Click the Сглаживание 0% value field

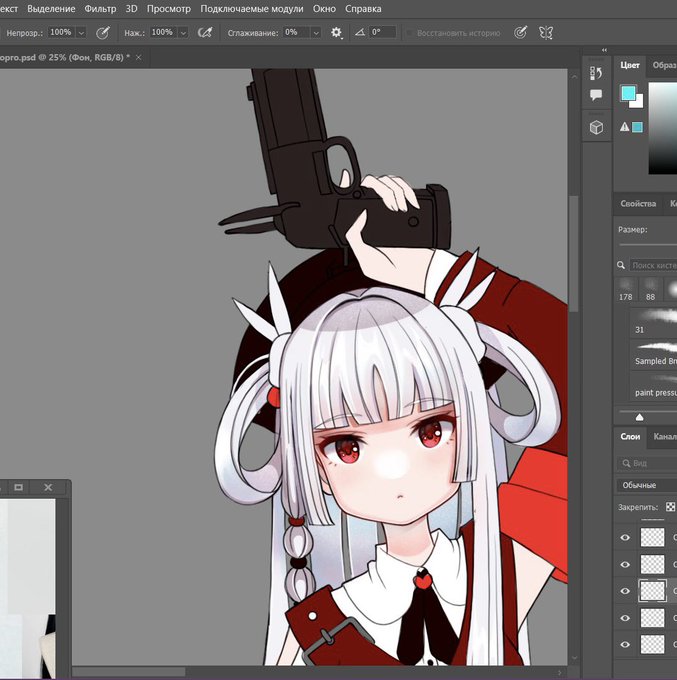[x=297, y=33]
